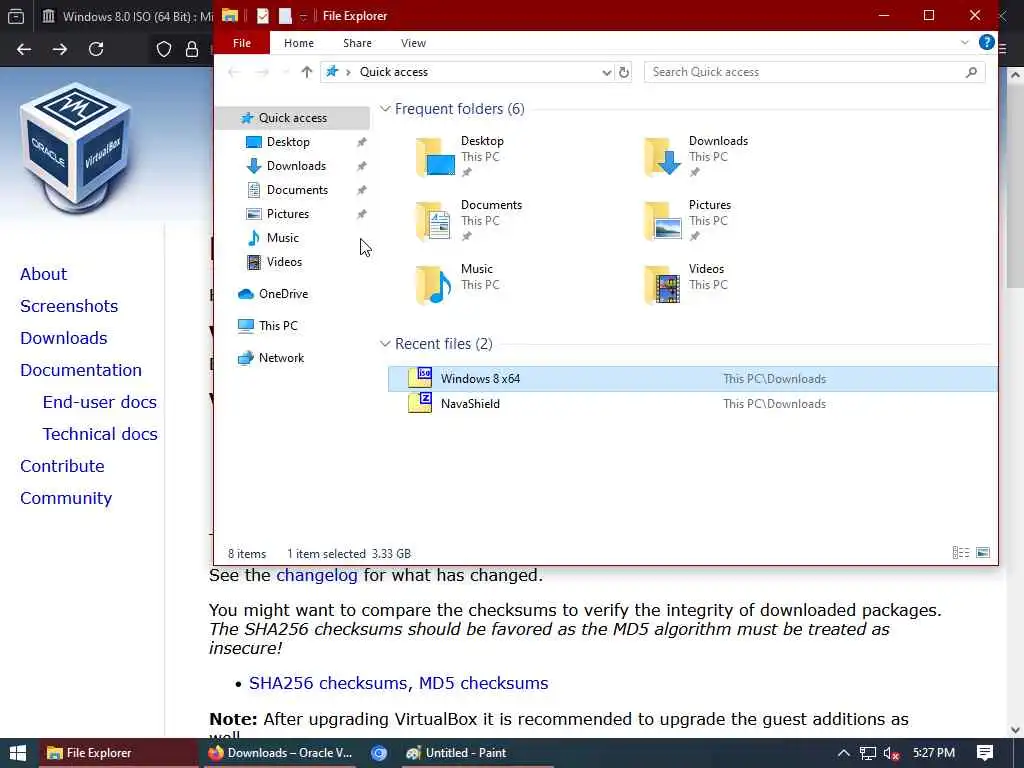Open the changelog link

tap(317, 575)
